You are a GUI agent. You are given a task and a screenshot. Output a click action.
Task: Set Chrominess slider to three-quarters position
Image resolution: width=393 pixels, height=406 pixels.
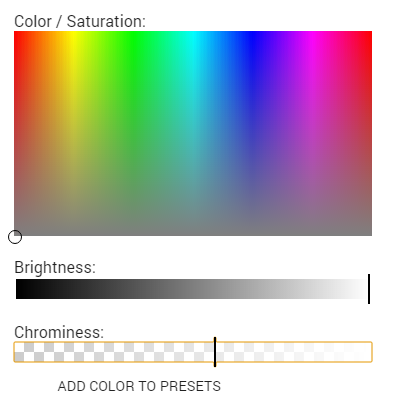coord(282,352)
